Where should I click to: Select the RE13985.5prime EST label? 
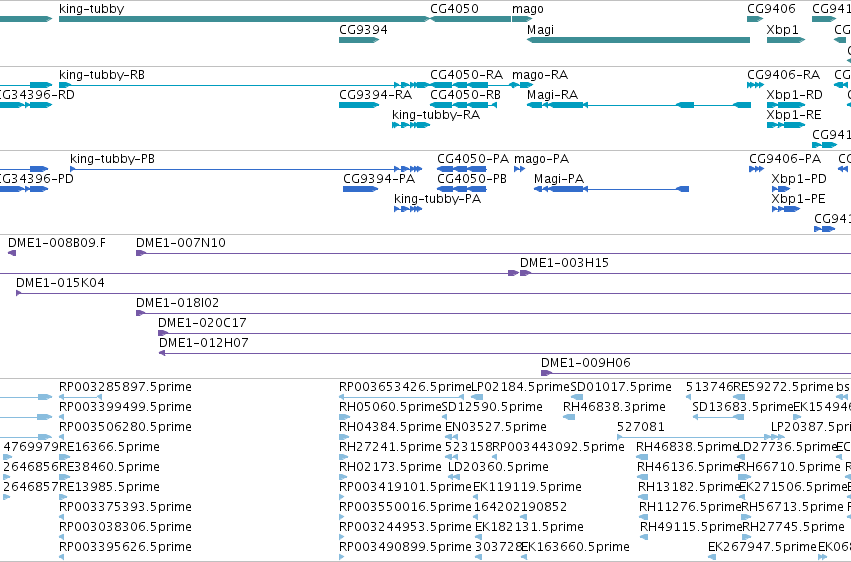click(109, 488)
